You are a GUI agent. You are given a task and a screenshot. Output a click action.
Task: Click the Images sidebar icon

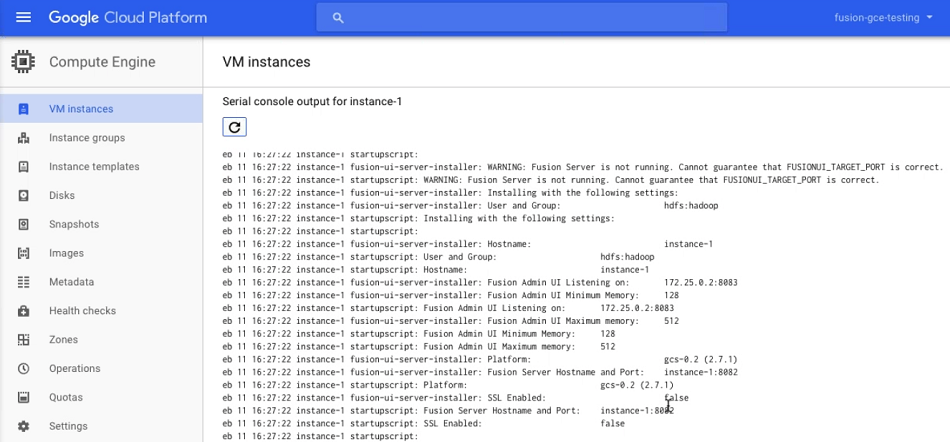24,253
